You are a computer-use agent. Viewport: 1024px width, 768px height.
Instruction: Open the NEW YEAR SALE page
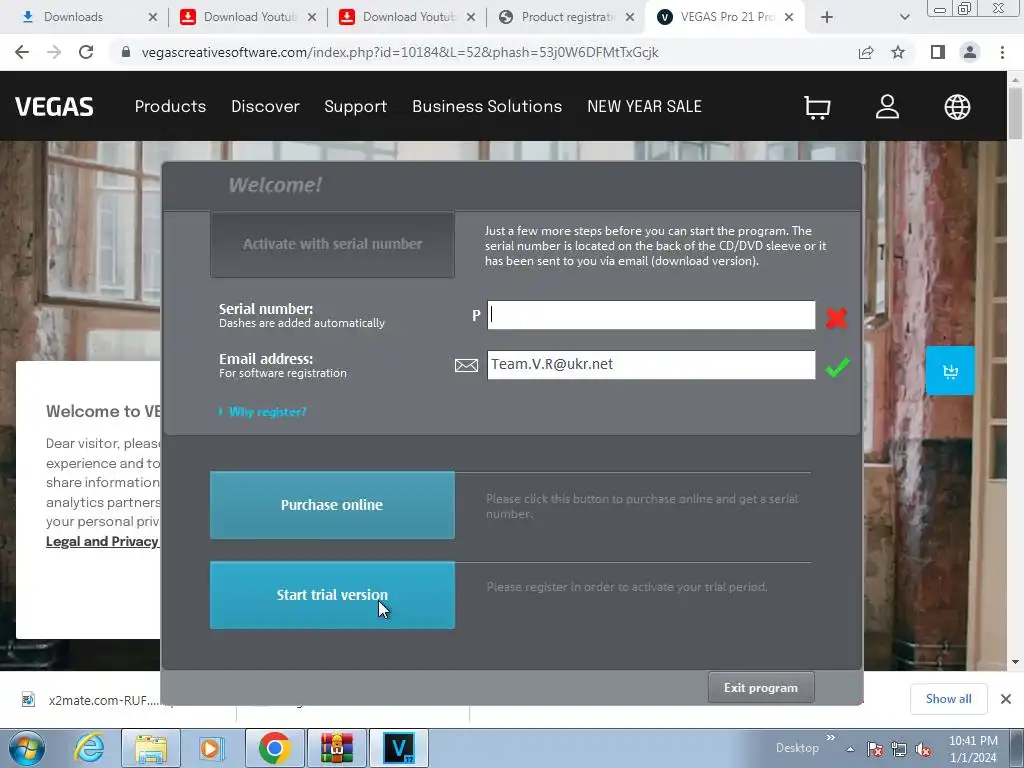tap(644, 106)
